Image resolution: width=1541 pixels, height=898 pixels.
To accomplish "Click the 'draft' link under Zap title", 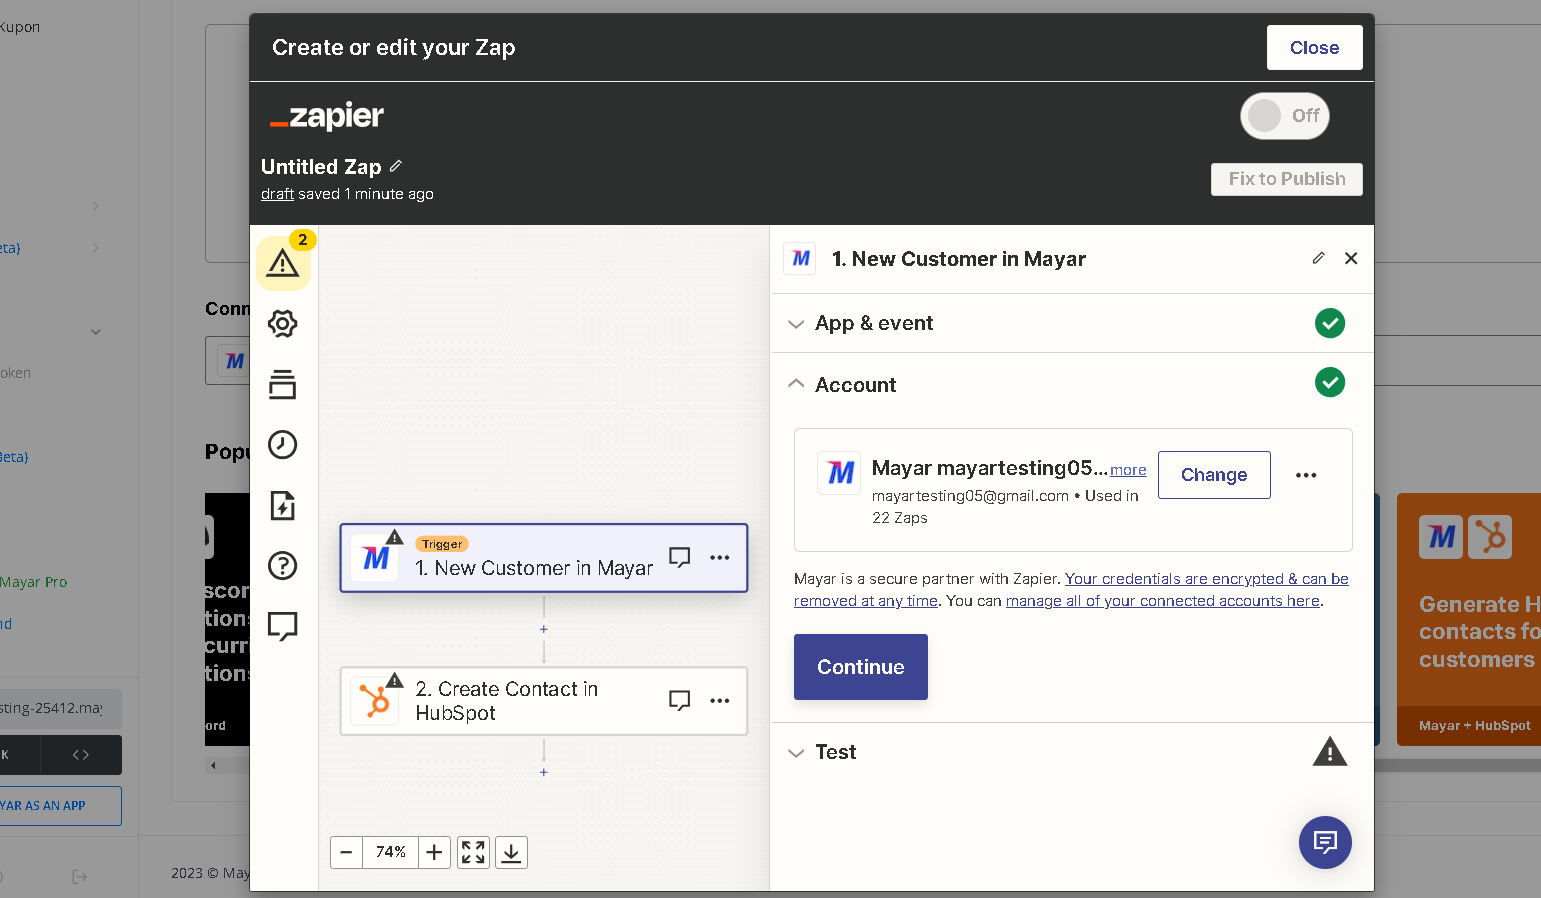I will pyautogui.click(x=277, y=194).
